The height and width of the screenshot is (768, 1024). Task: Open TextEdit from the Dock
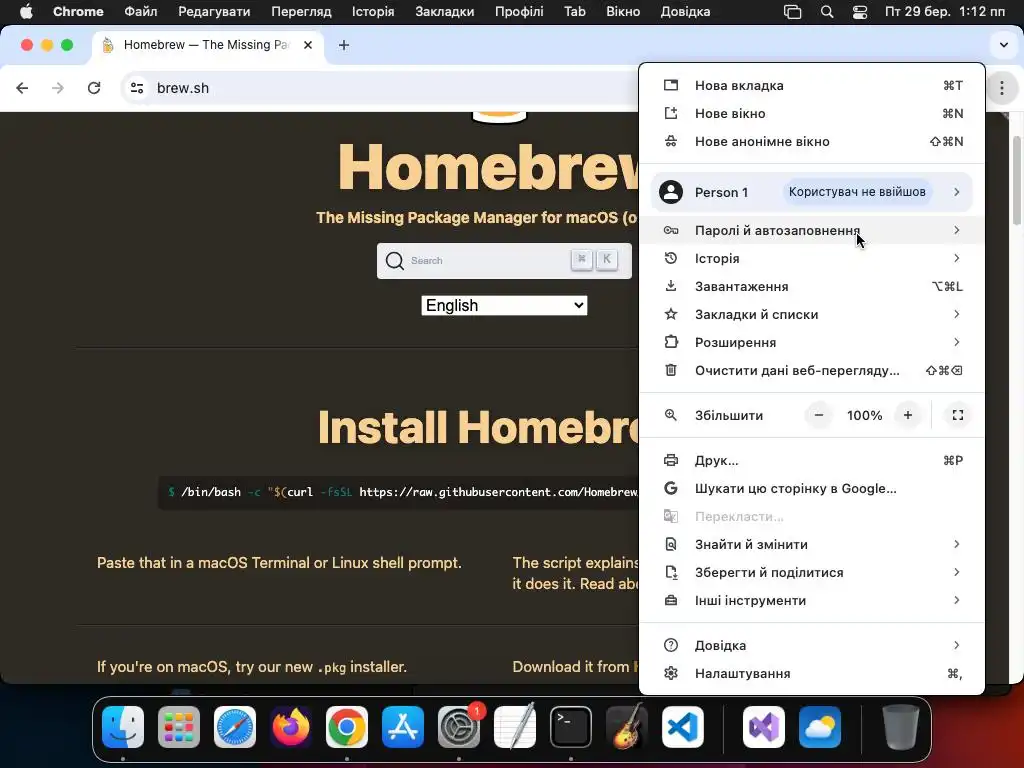click(515, 727)
